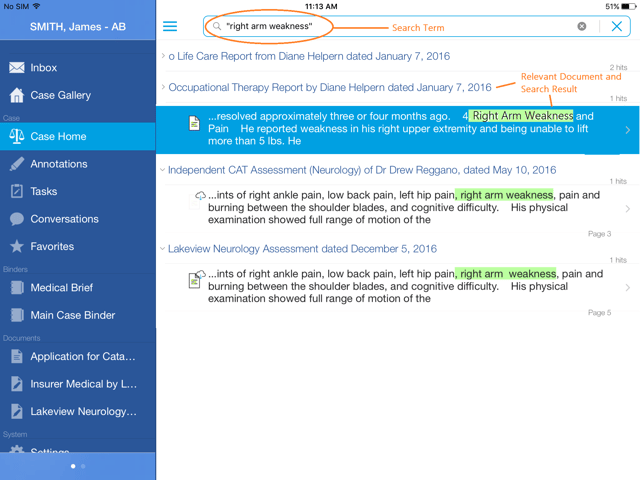
Task: Select the Case Gallery menu label
Action: point(61,96)
